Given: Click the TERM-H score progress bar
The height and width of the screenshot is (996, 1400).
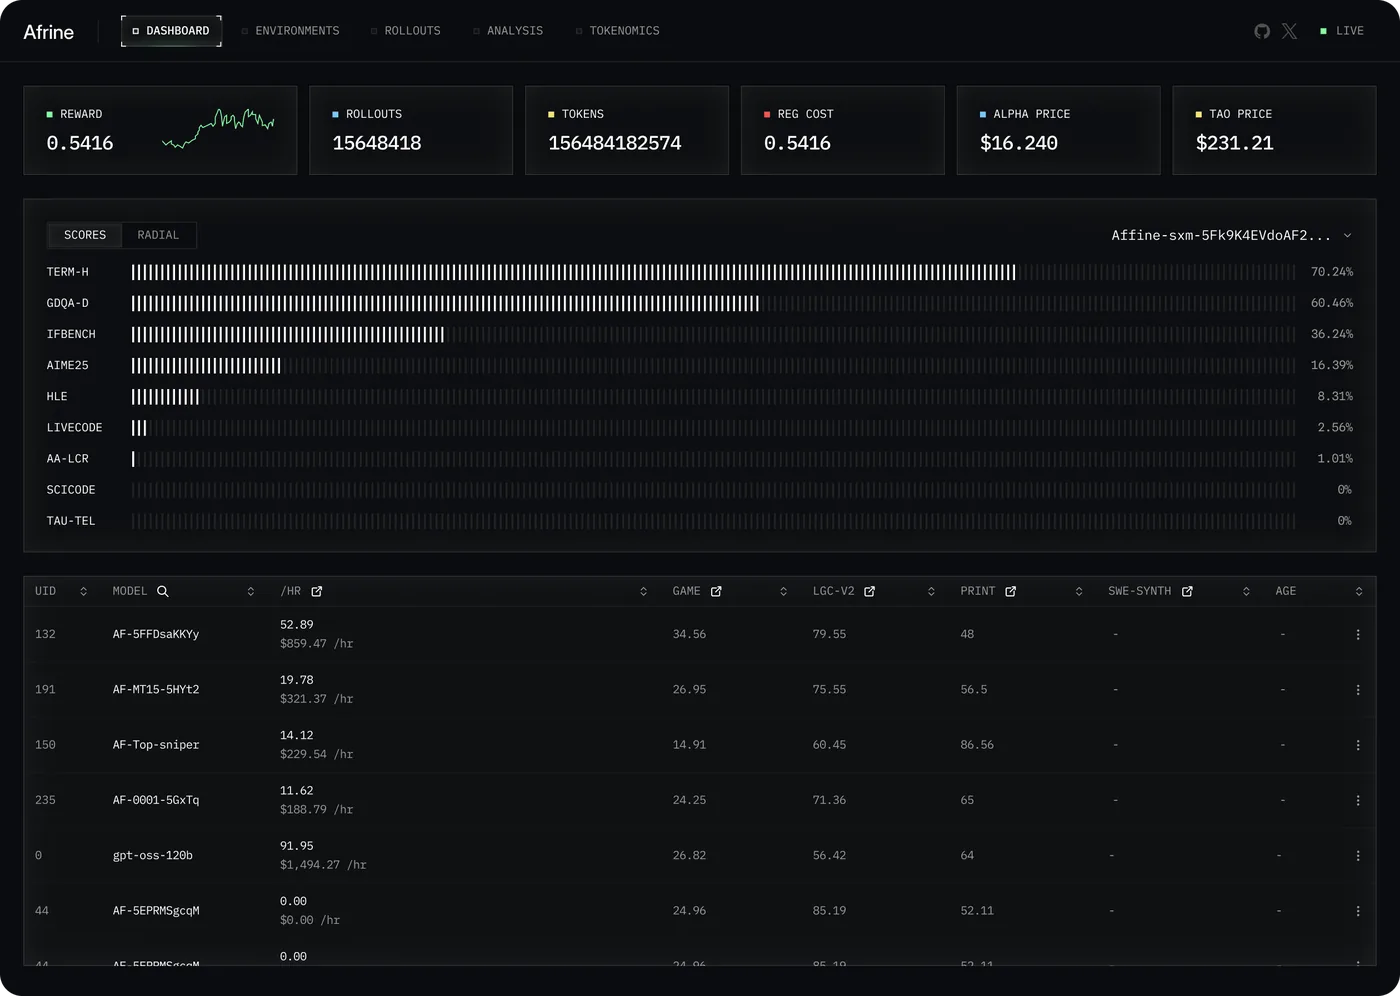Looking at the screenshot, I should (x=713, y=272).
